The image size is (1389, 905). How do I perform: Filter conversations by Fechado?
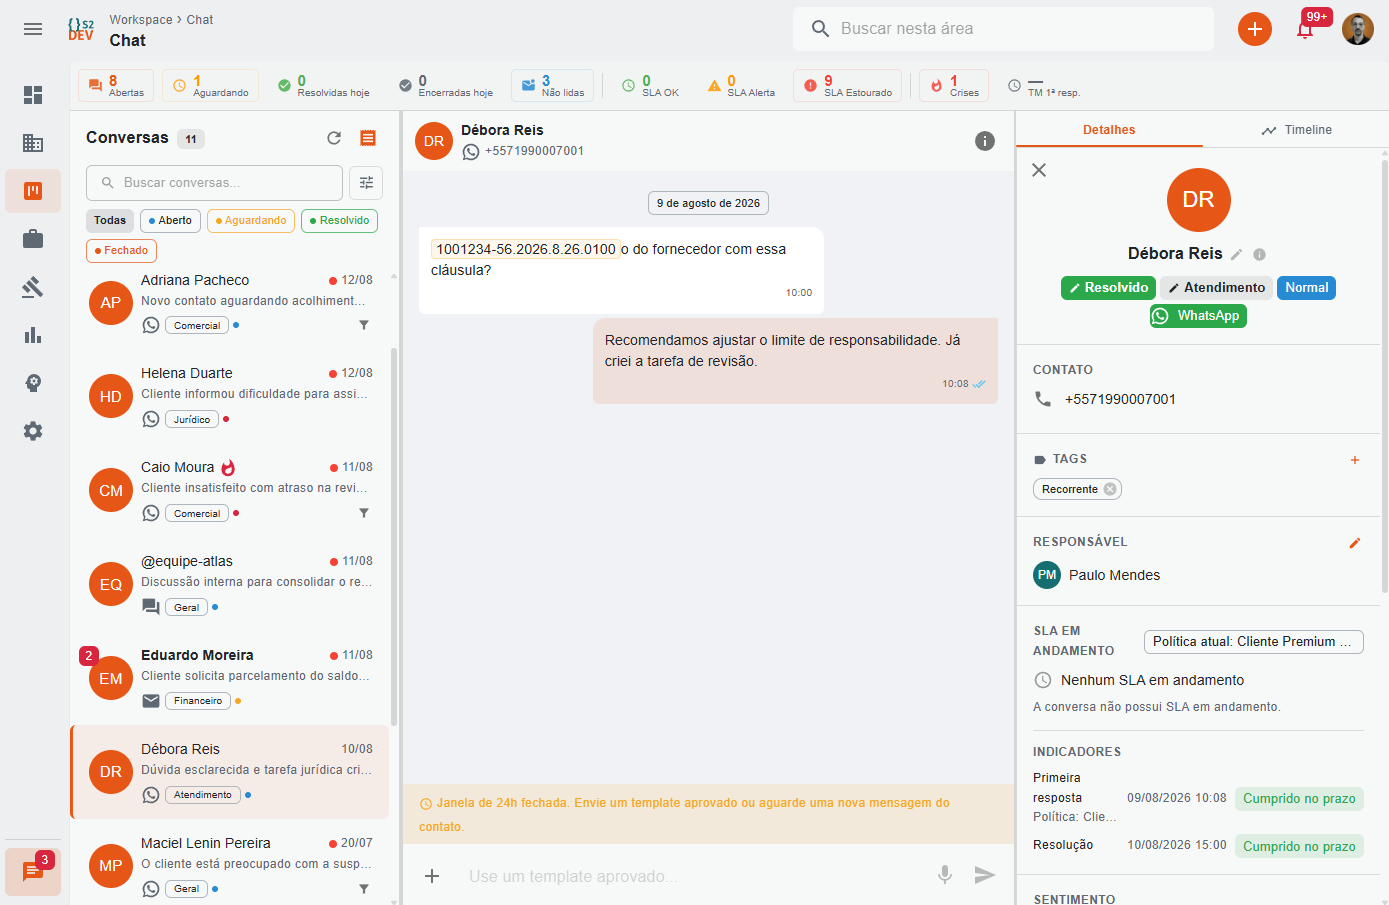tap(121, 251)
